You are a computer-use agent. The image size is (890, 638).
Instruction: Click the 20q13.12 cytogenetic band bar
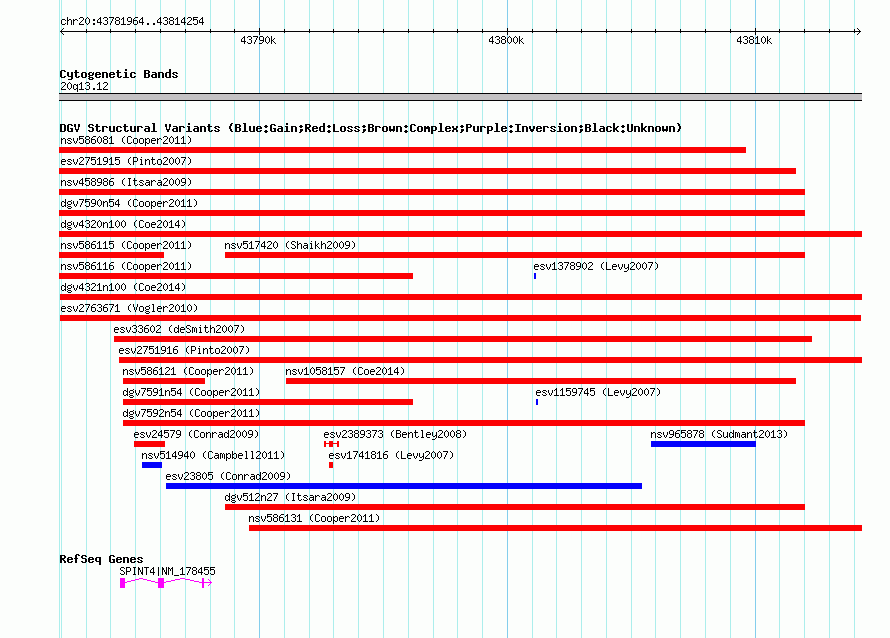click(x=460, y=97)
